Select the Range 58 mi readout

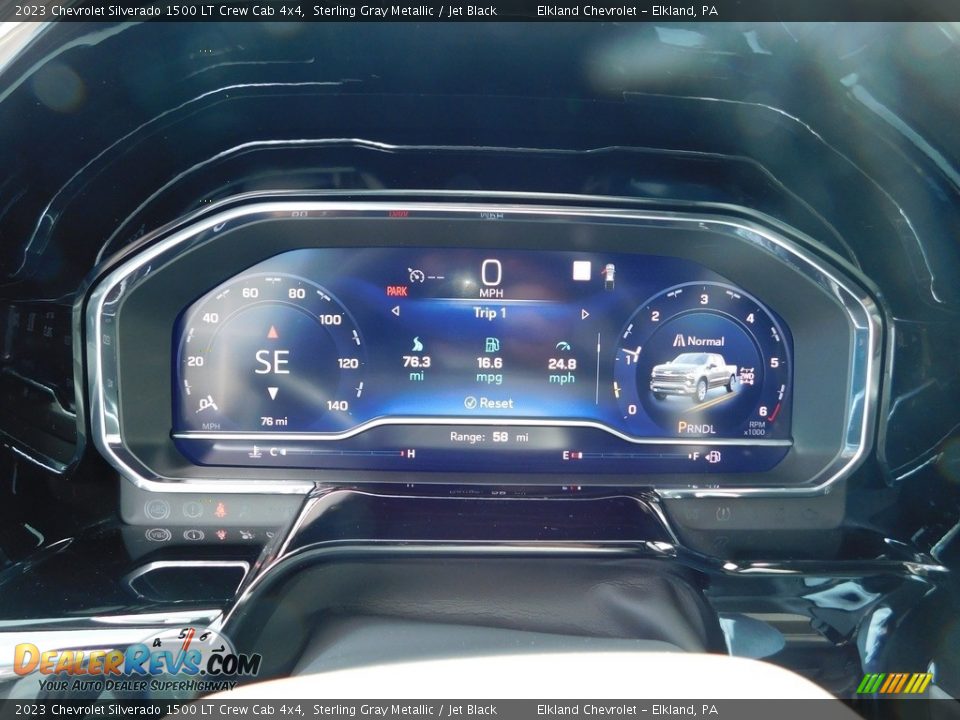(489, 437)
